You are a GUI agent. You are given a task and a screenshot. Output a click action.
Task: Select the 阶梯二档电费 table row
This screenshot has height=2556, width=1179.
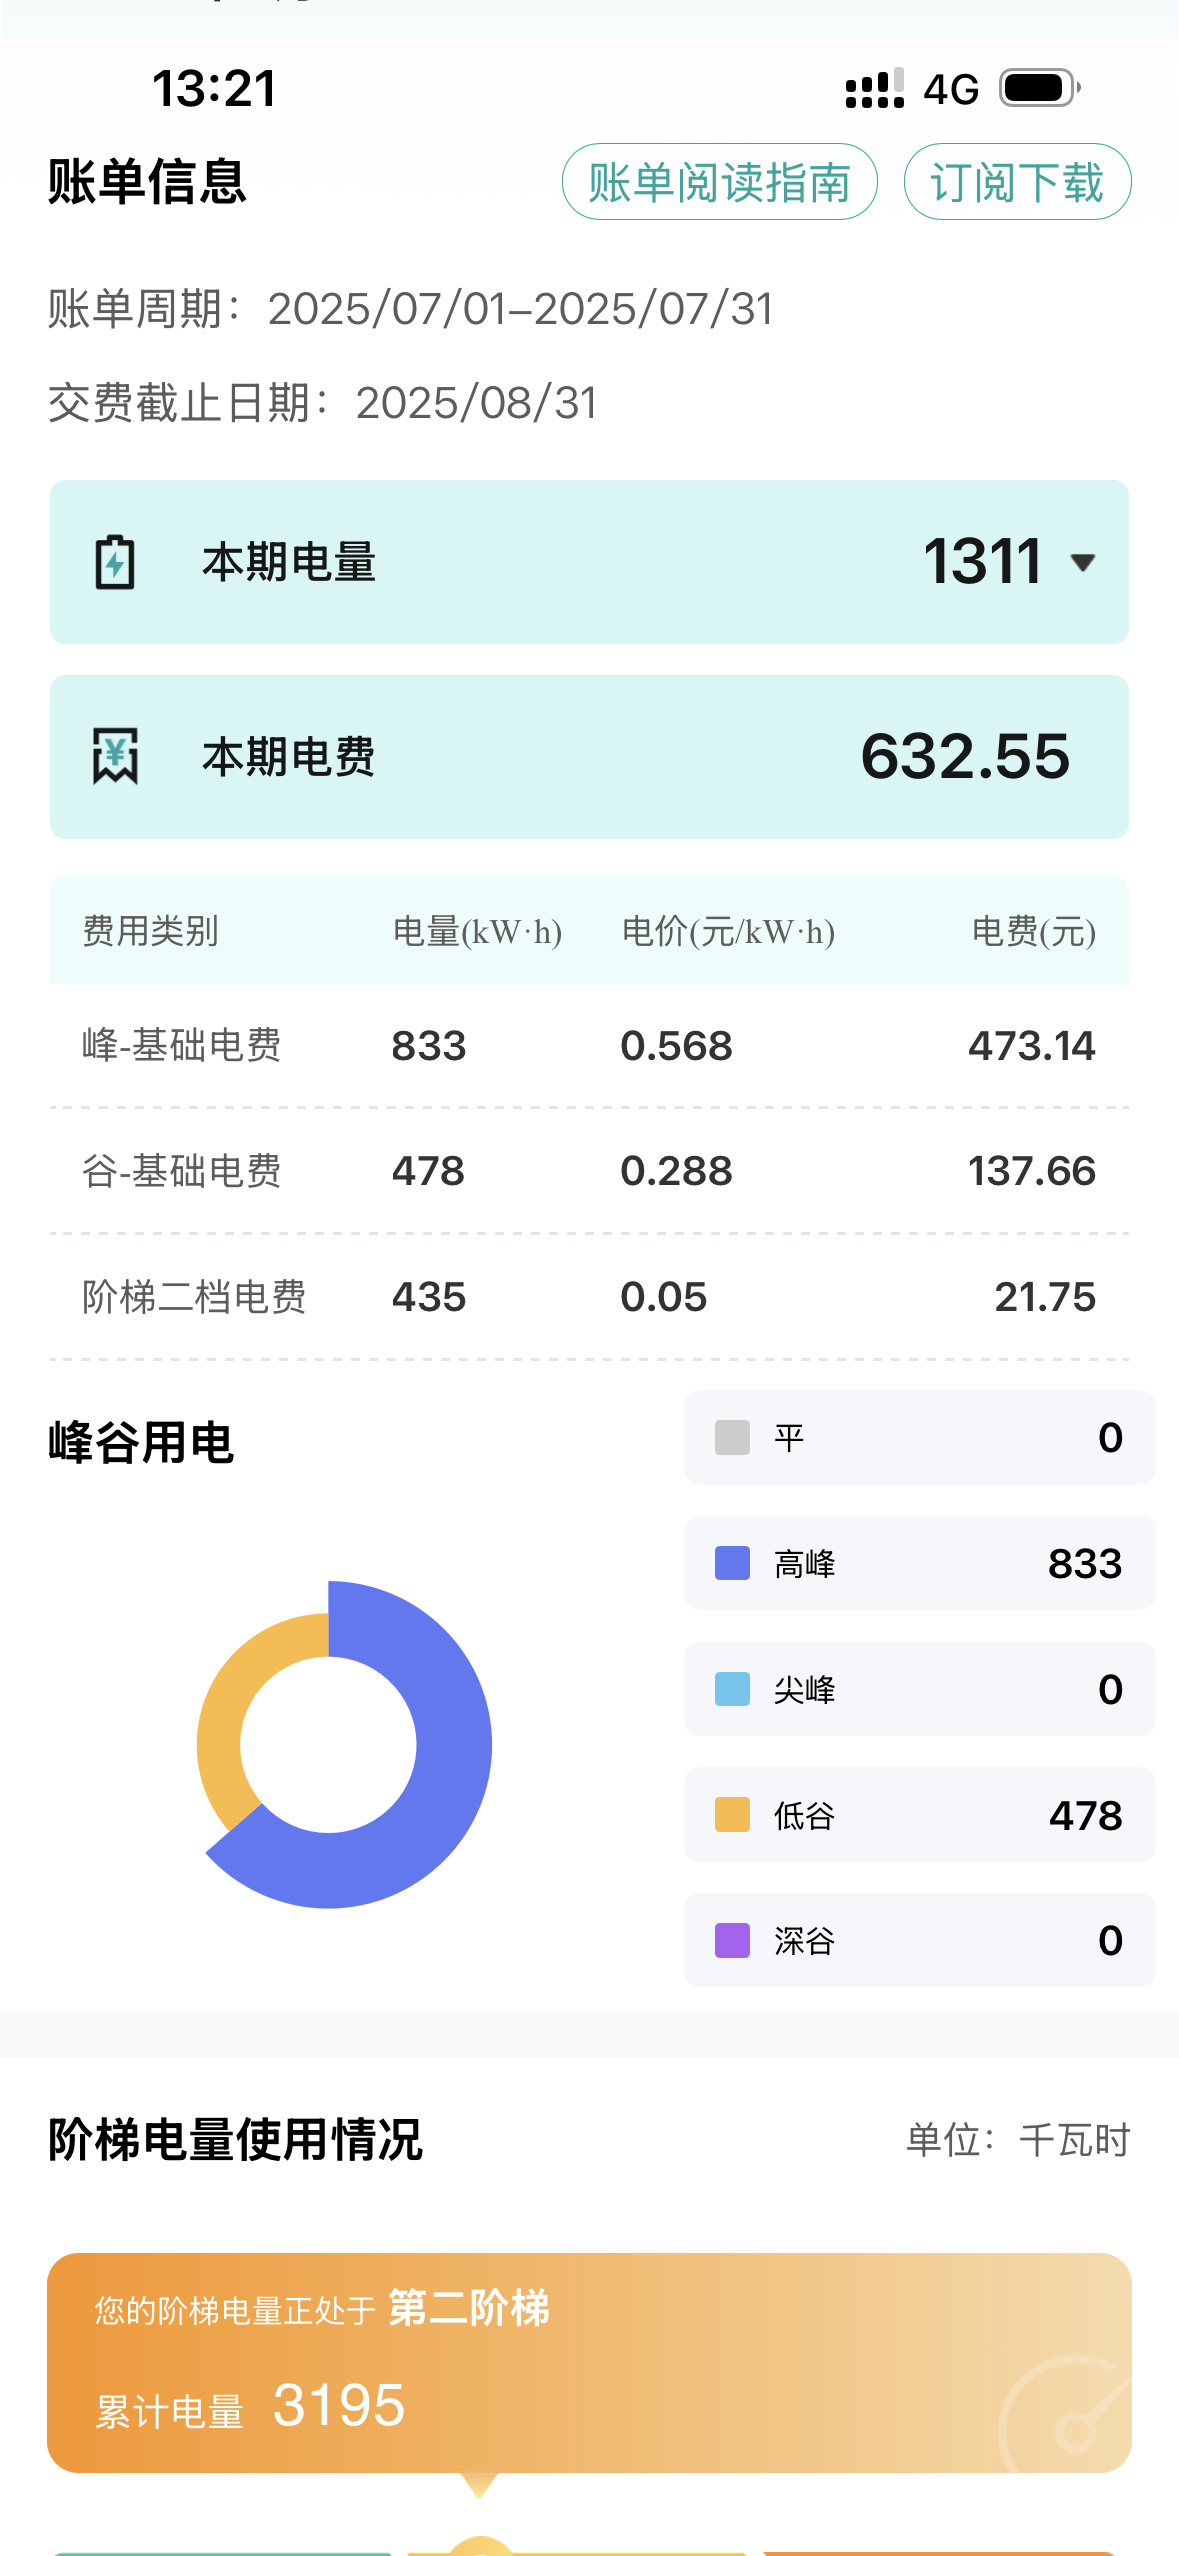[589, 1297]
